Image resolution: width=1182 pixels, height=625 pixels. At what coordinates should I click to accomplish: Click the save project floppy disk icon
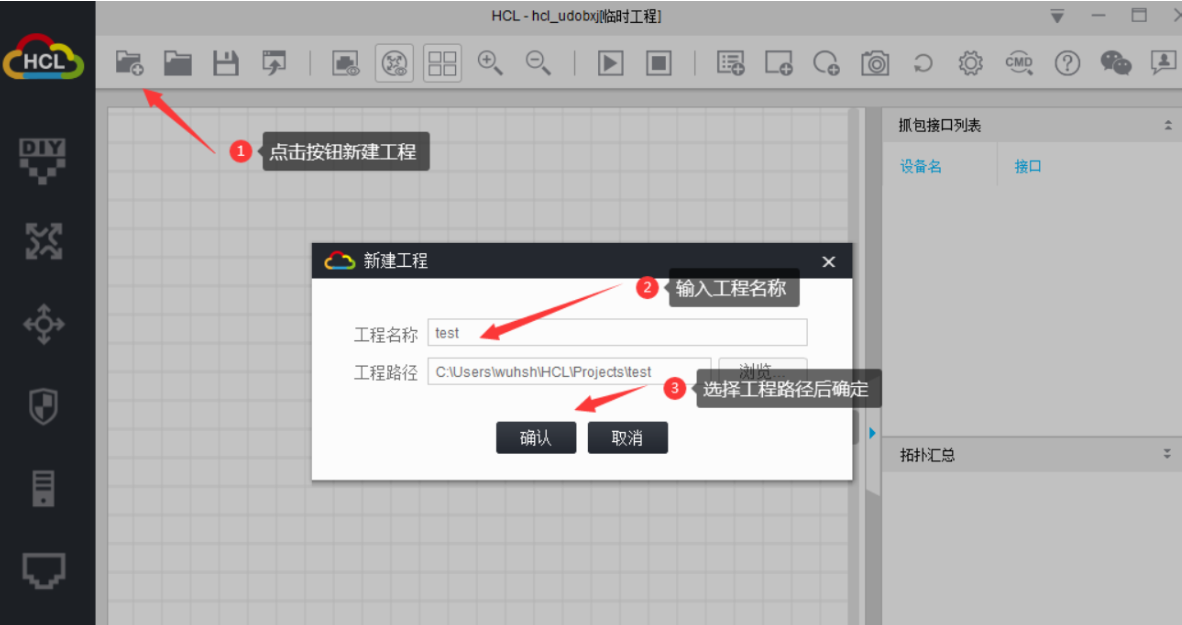pos(227,63)
